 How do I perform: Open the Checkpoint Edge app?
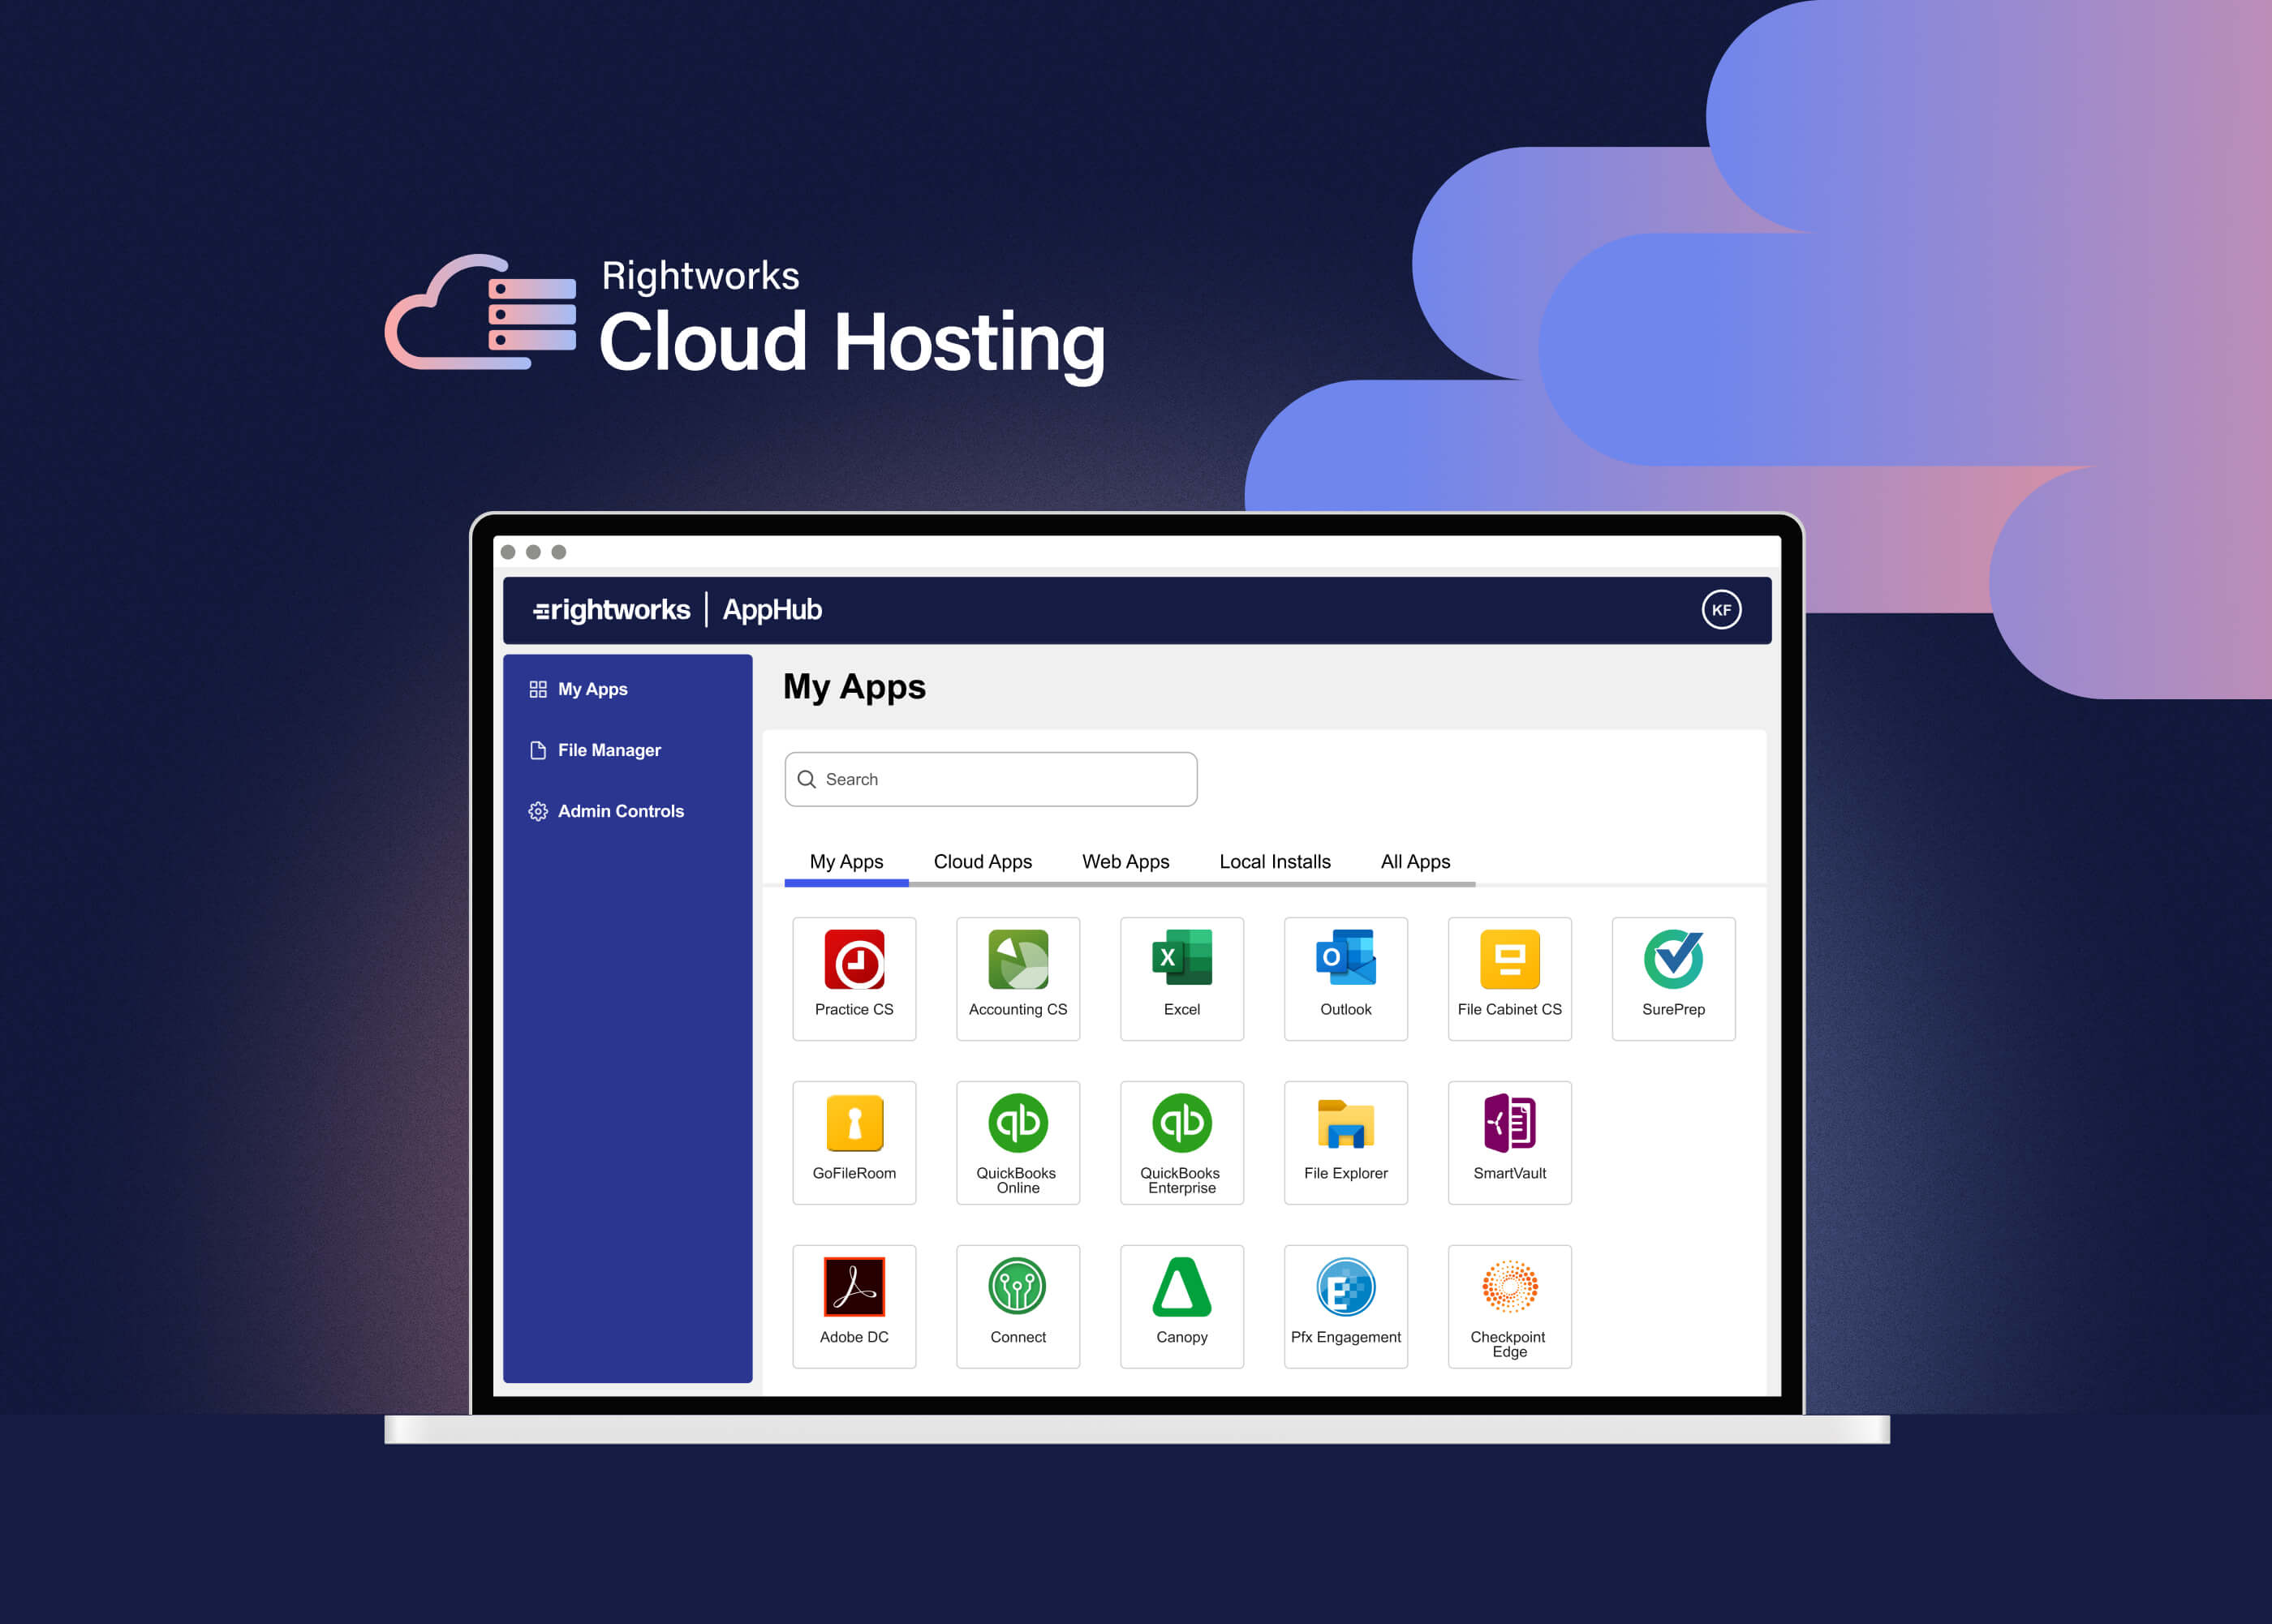1510,1306
